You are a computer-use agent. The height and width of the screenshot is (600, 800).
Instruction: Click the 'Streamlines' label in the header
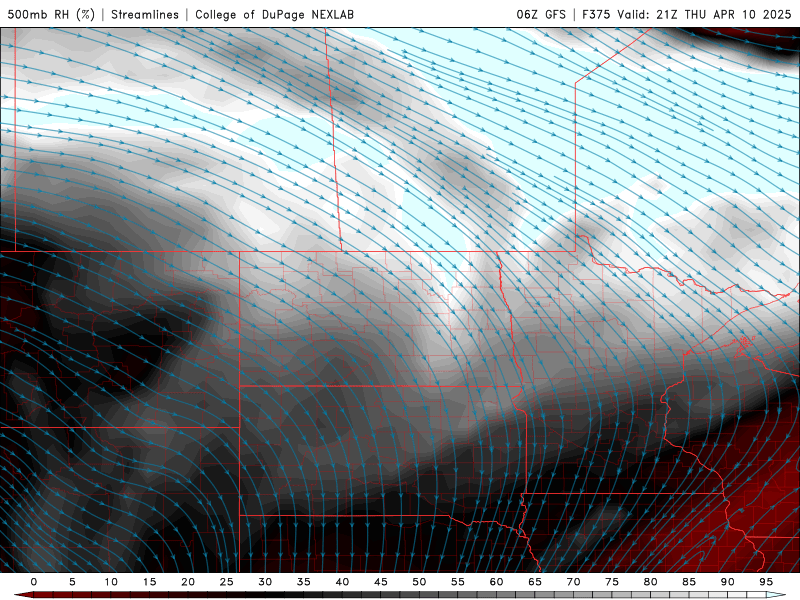pos(145,14)
